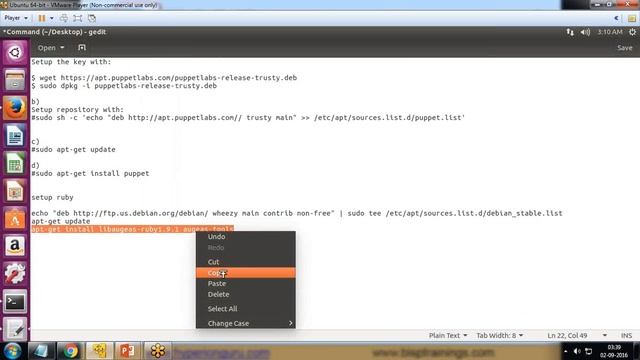Open the Ln 22, Col 49 position dropdown
Image resolution: width=640 pixels, height=360 pixels.
pyautogui.click(x=577, y=336)
